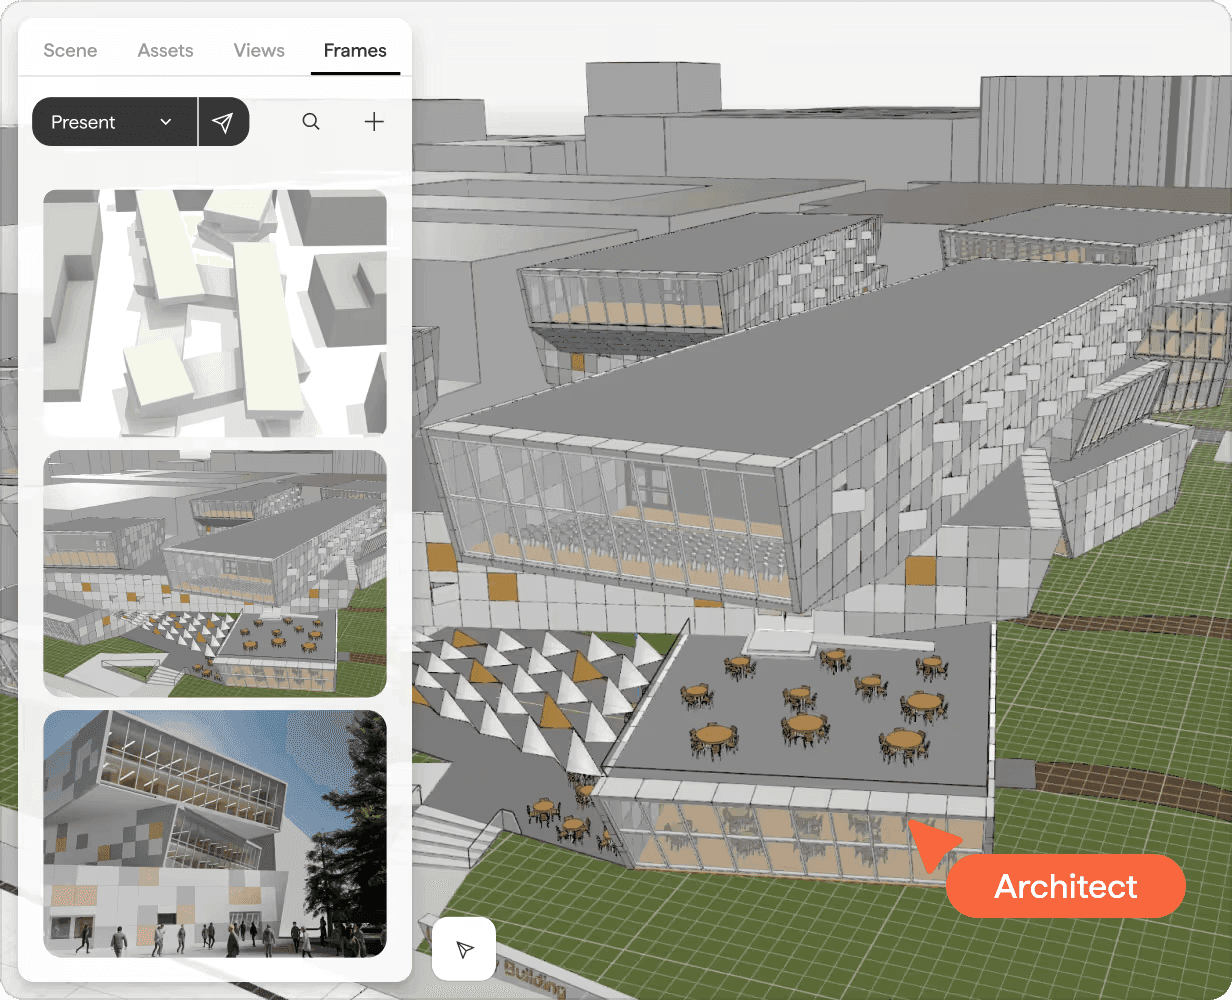Switch to the Scene tab
This screenshot has width=1232, height=1000.
[70, 50]
